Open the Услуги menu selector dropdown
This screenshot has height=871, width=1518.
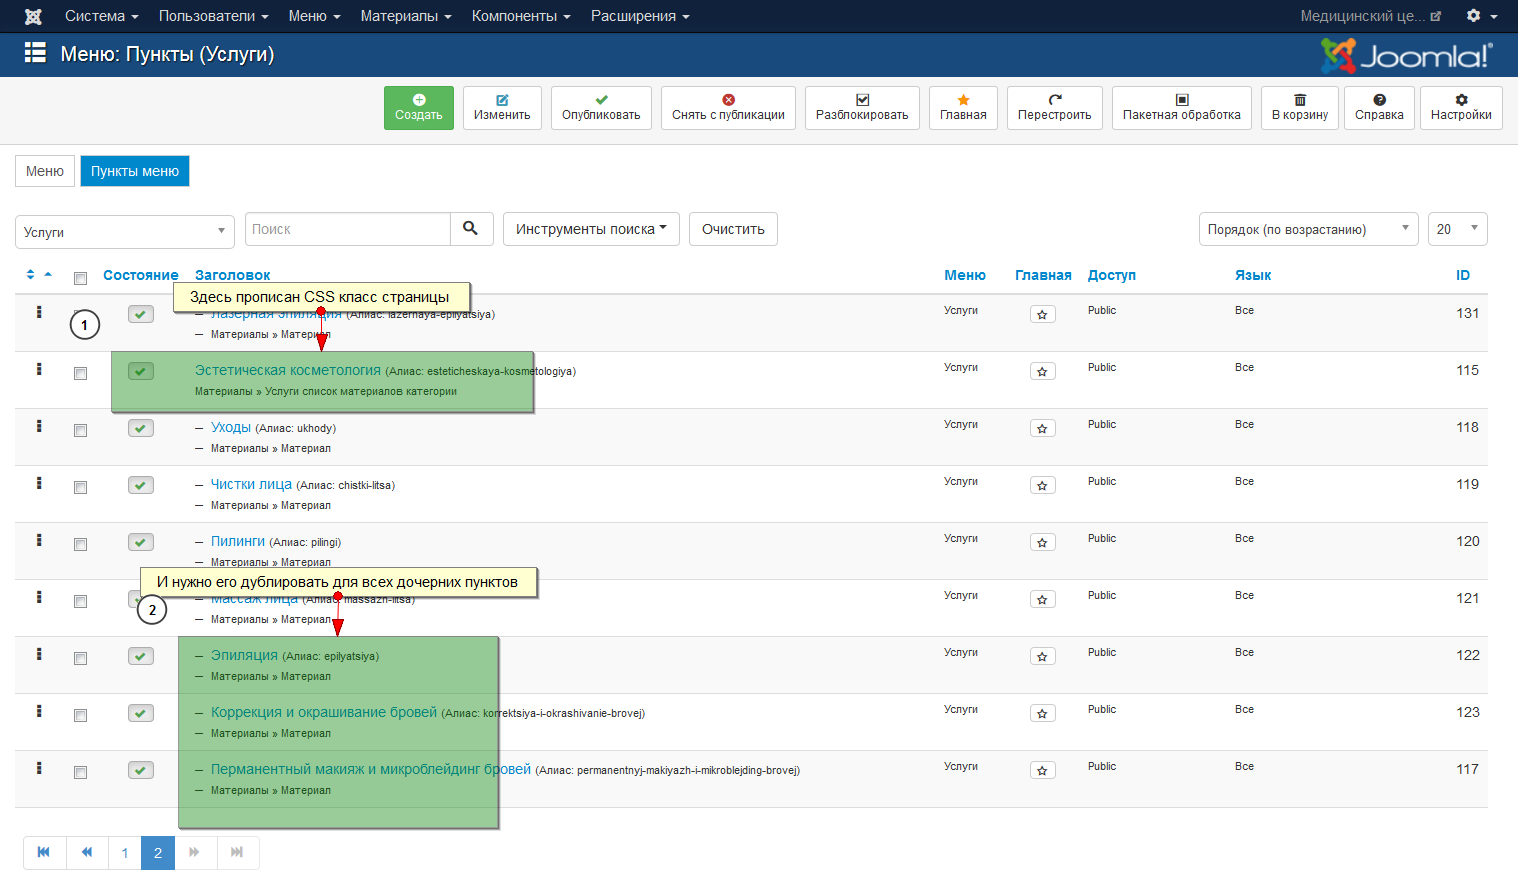click(x=125, y=232)
